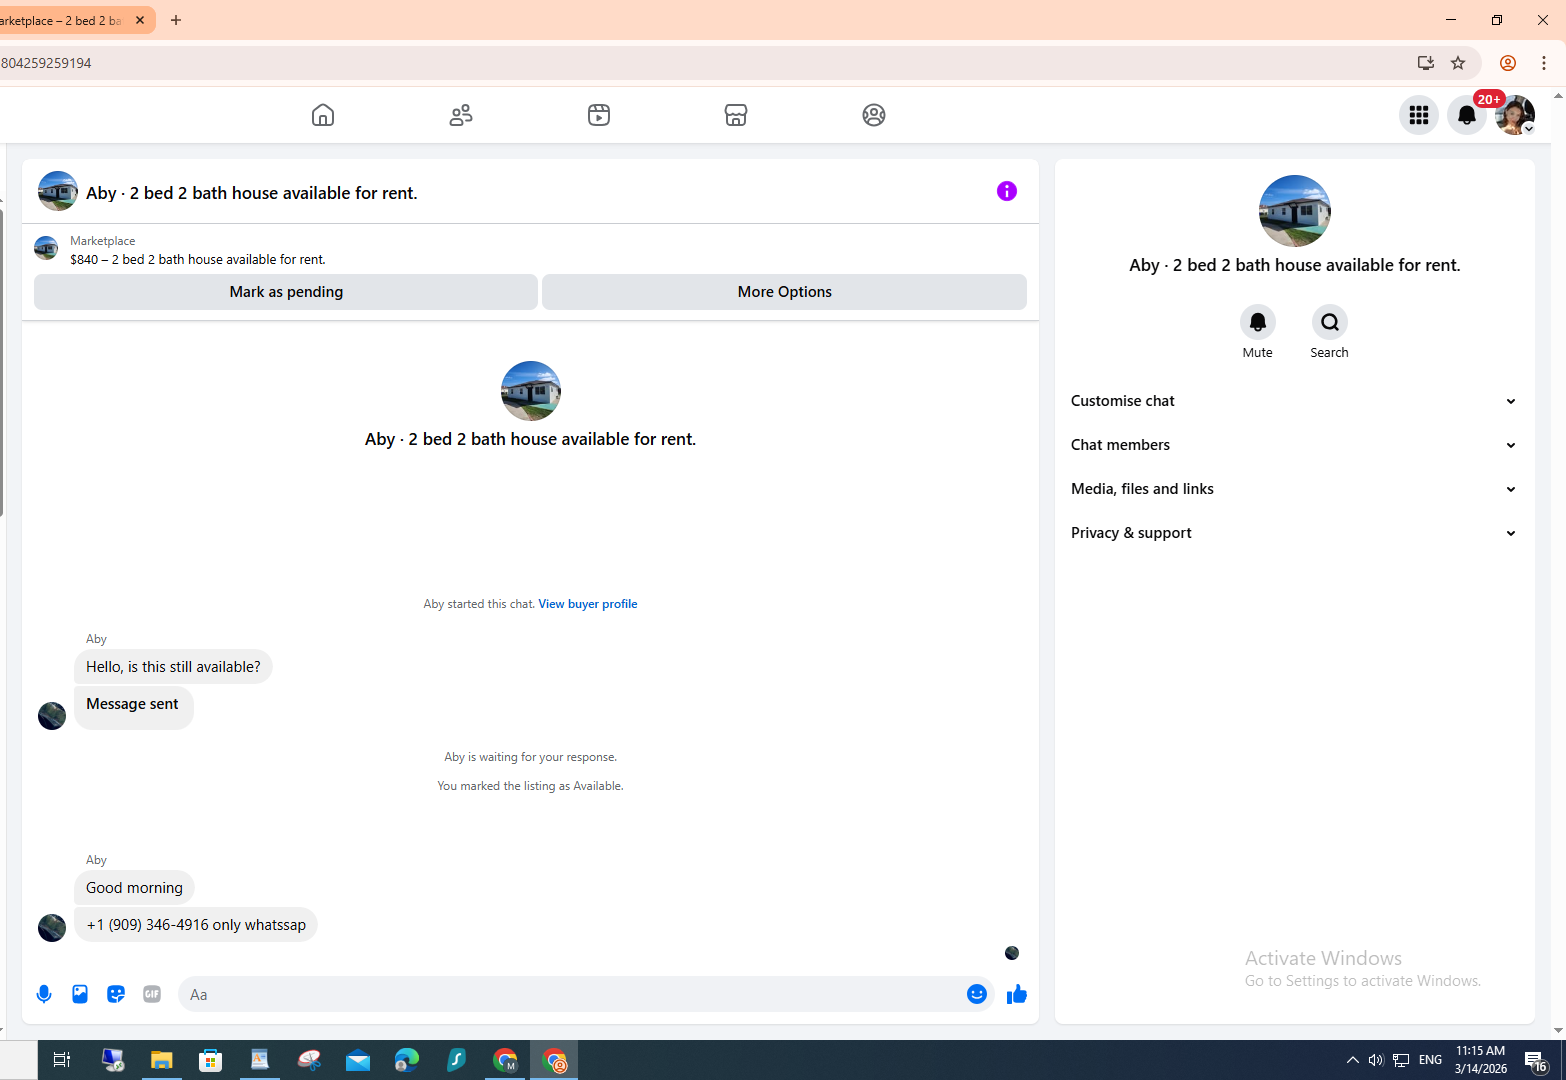Screen dimensions: 1566x1080
Task: Open the Marketplace storefront icon
Action: tap(736, 115)
